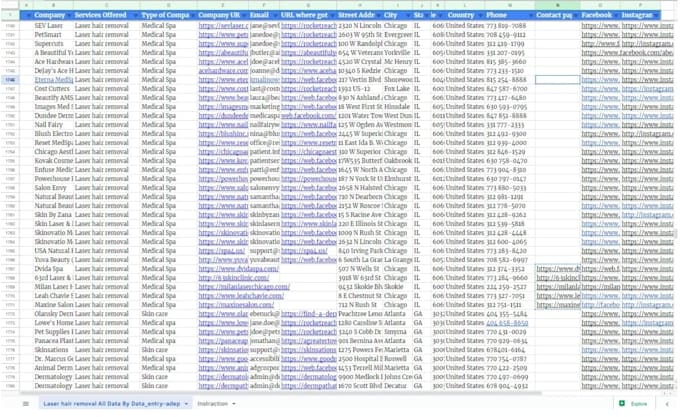Screen dimensions: 680x417
Task: Select the Street Address header cell
Action: pyautogui.click(x=360, y=15)
